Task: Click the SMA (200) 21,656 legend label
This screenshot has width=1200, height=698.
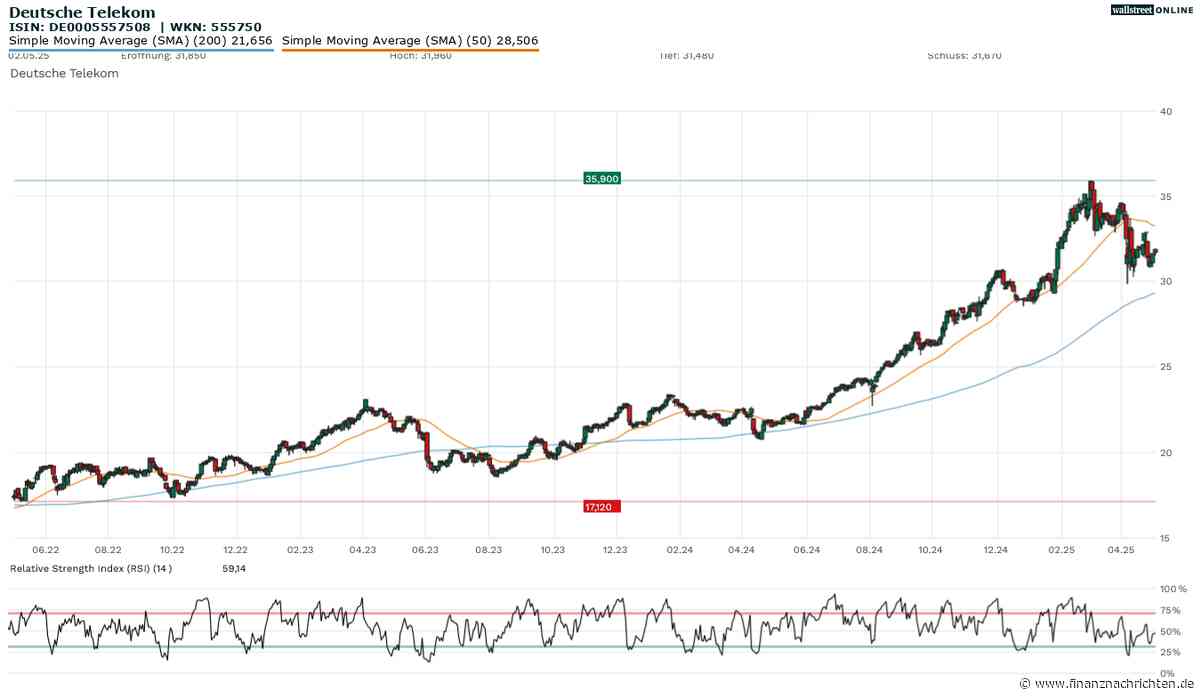Action: coord(141,41)
